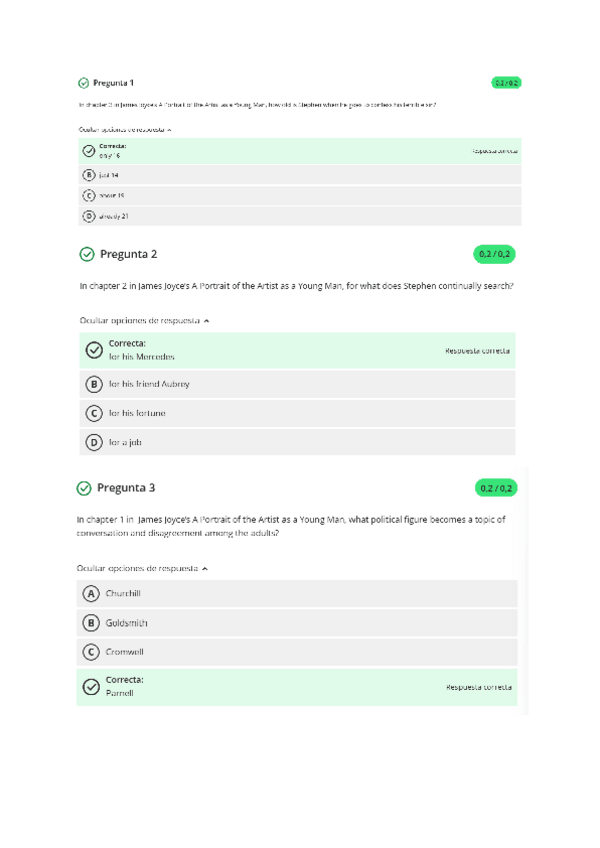The height and width of the screenshot is (848, 600).
Task: Collapse 'Ocultar opciones de respuesta' under Pregunta 3
Action: click(143, 568)
